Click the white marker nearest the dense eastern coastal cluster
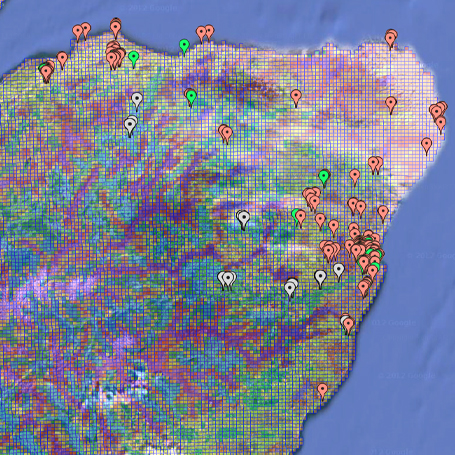The width and height of the screenshot is (455, 455). point(339,271)
